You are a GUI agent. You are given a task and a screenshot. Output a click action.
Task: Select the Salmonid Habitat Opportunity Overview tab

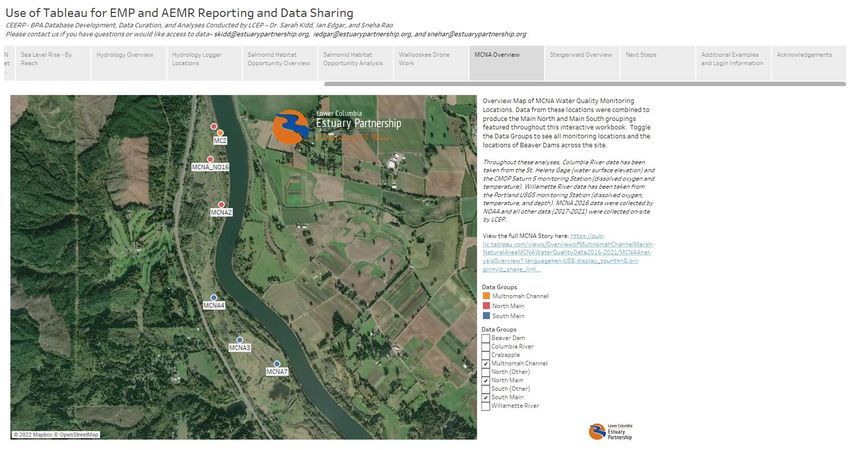280,63
